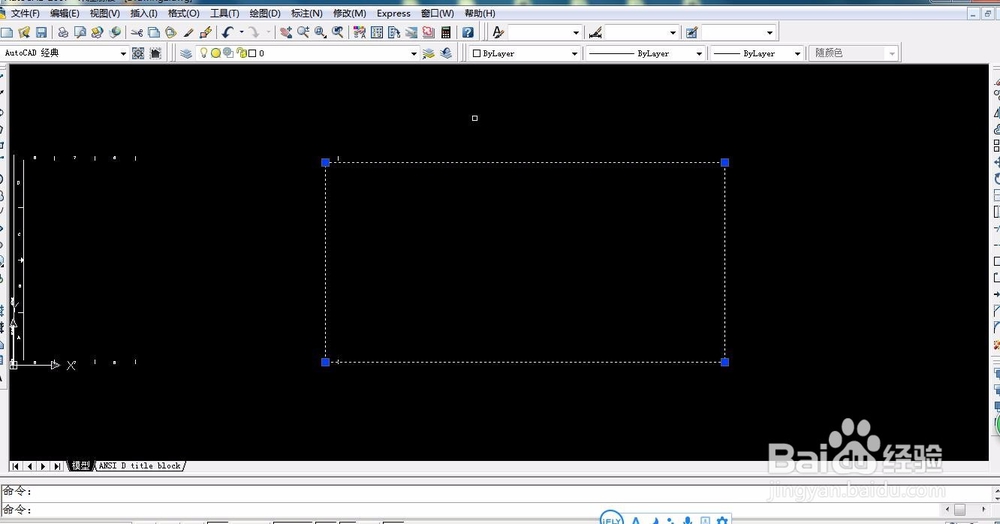
Task: Click Make Object's Layer Current icon
Action: coord(429,54)
